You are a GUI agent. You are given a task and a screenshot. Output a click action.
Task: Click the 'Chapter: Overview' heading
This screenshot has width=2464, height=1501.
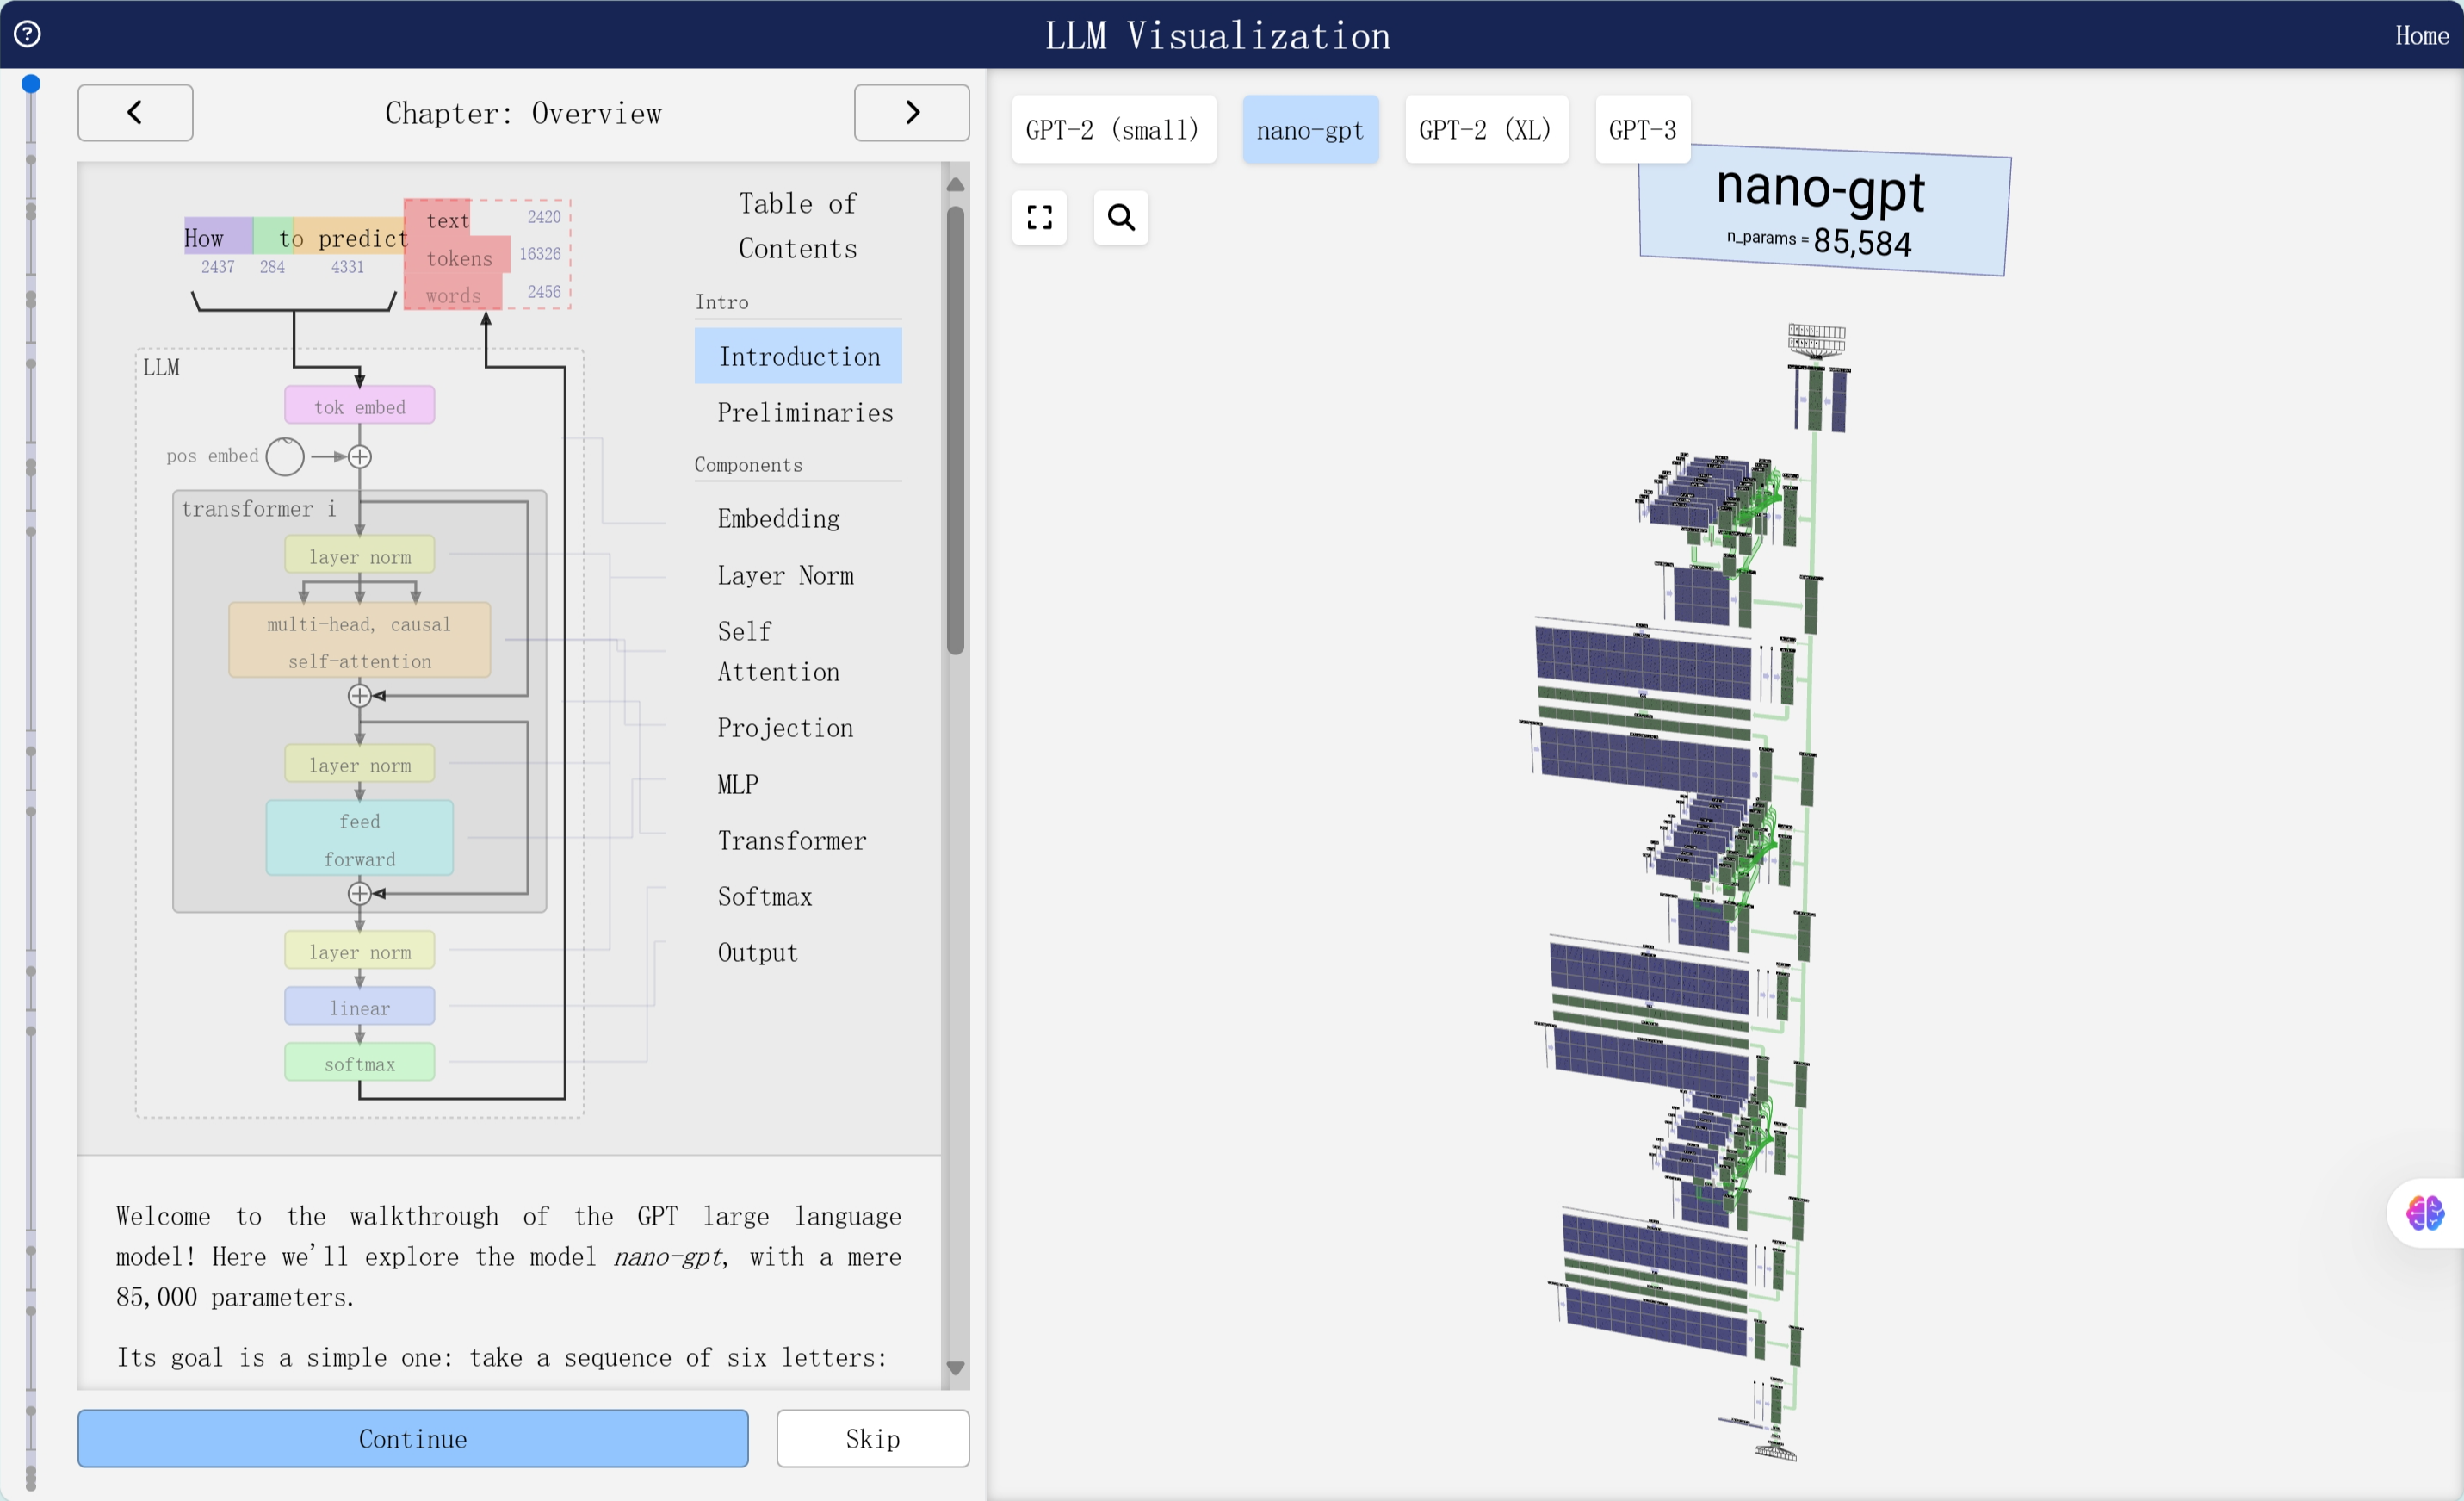pos(523,113)
